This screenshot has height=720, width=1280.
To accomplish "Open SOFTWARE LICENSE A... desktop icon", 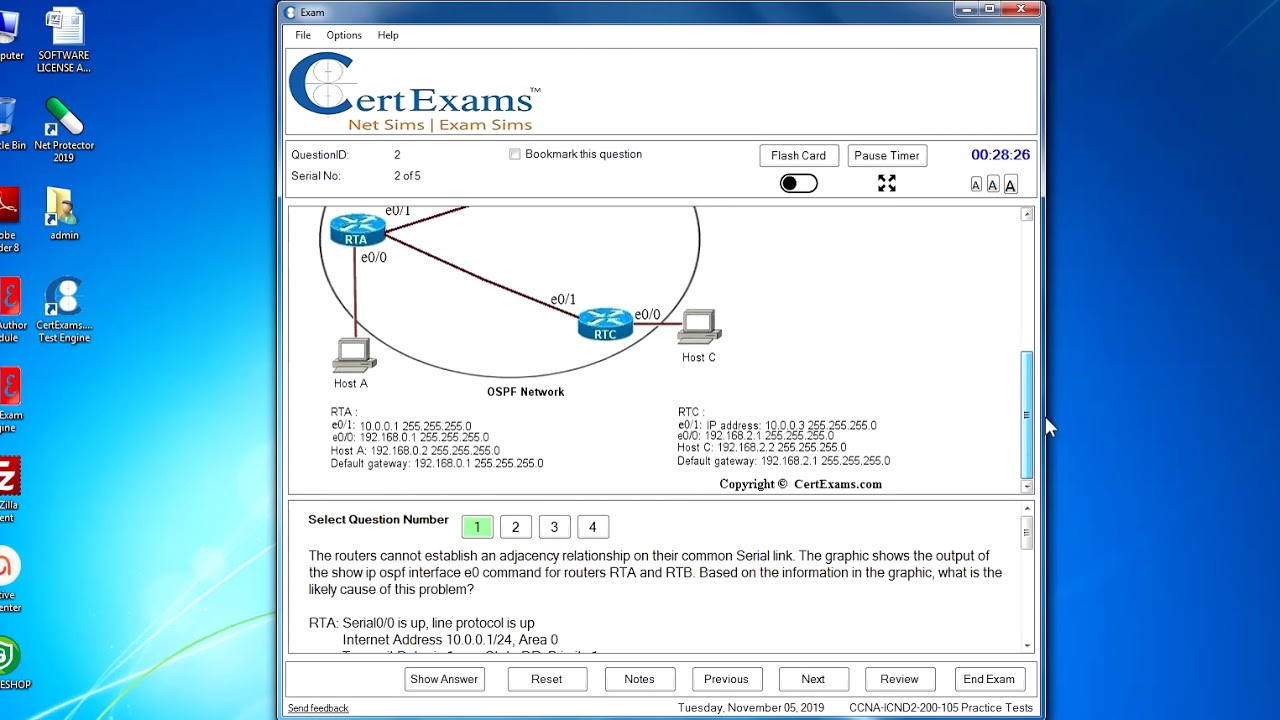I will [64, 42].
